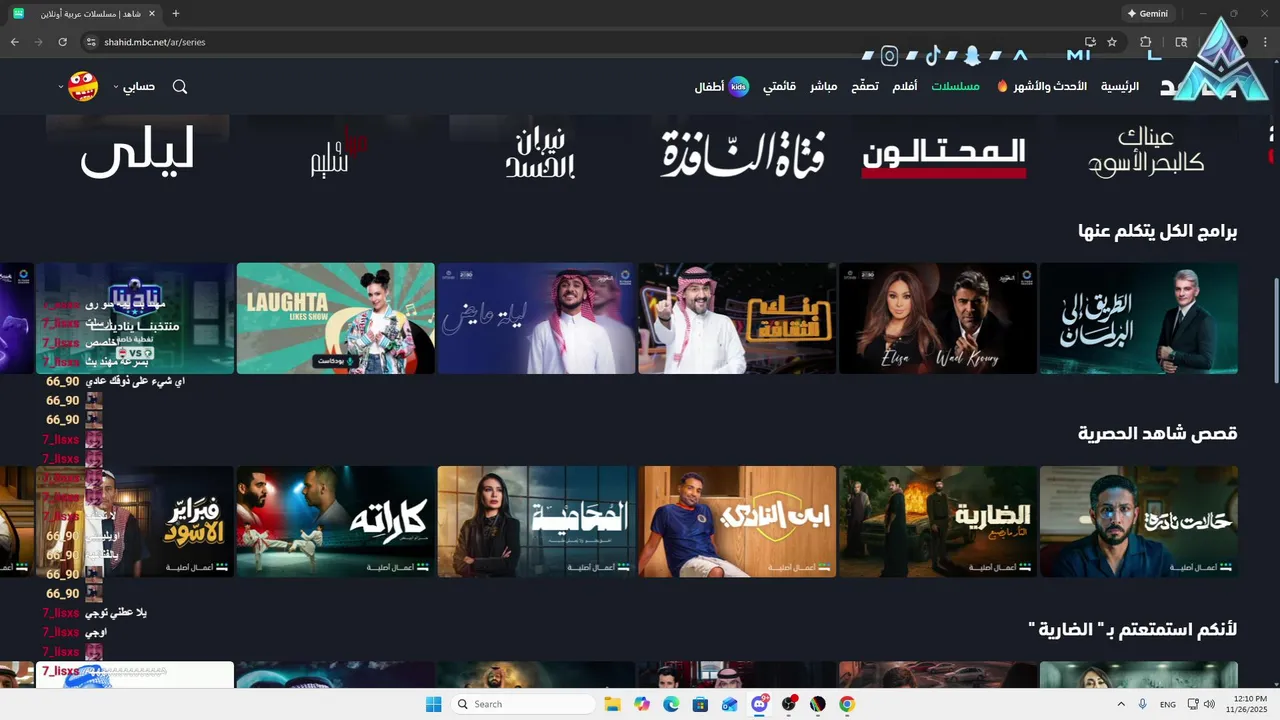Open الطريق إلى البرلمان show thumbnail
The width and height of the screenshot is (1280, 720).
tap(1139, 318)
